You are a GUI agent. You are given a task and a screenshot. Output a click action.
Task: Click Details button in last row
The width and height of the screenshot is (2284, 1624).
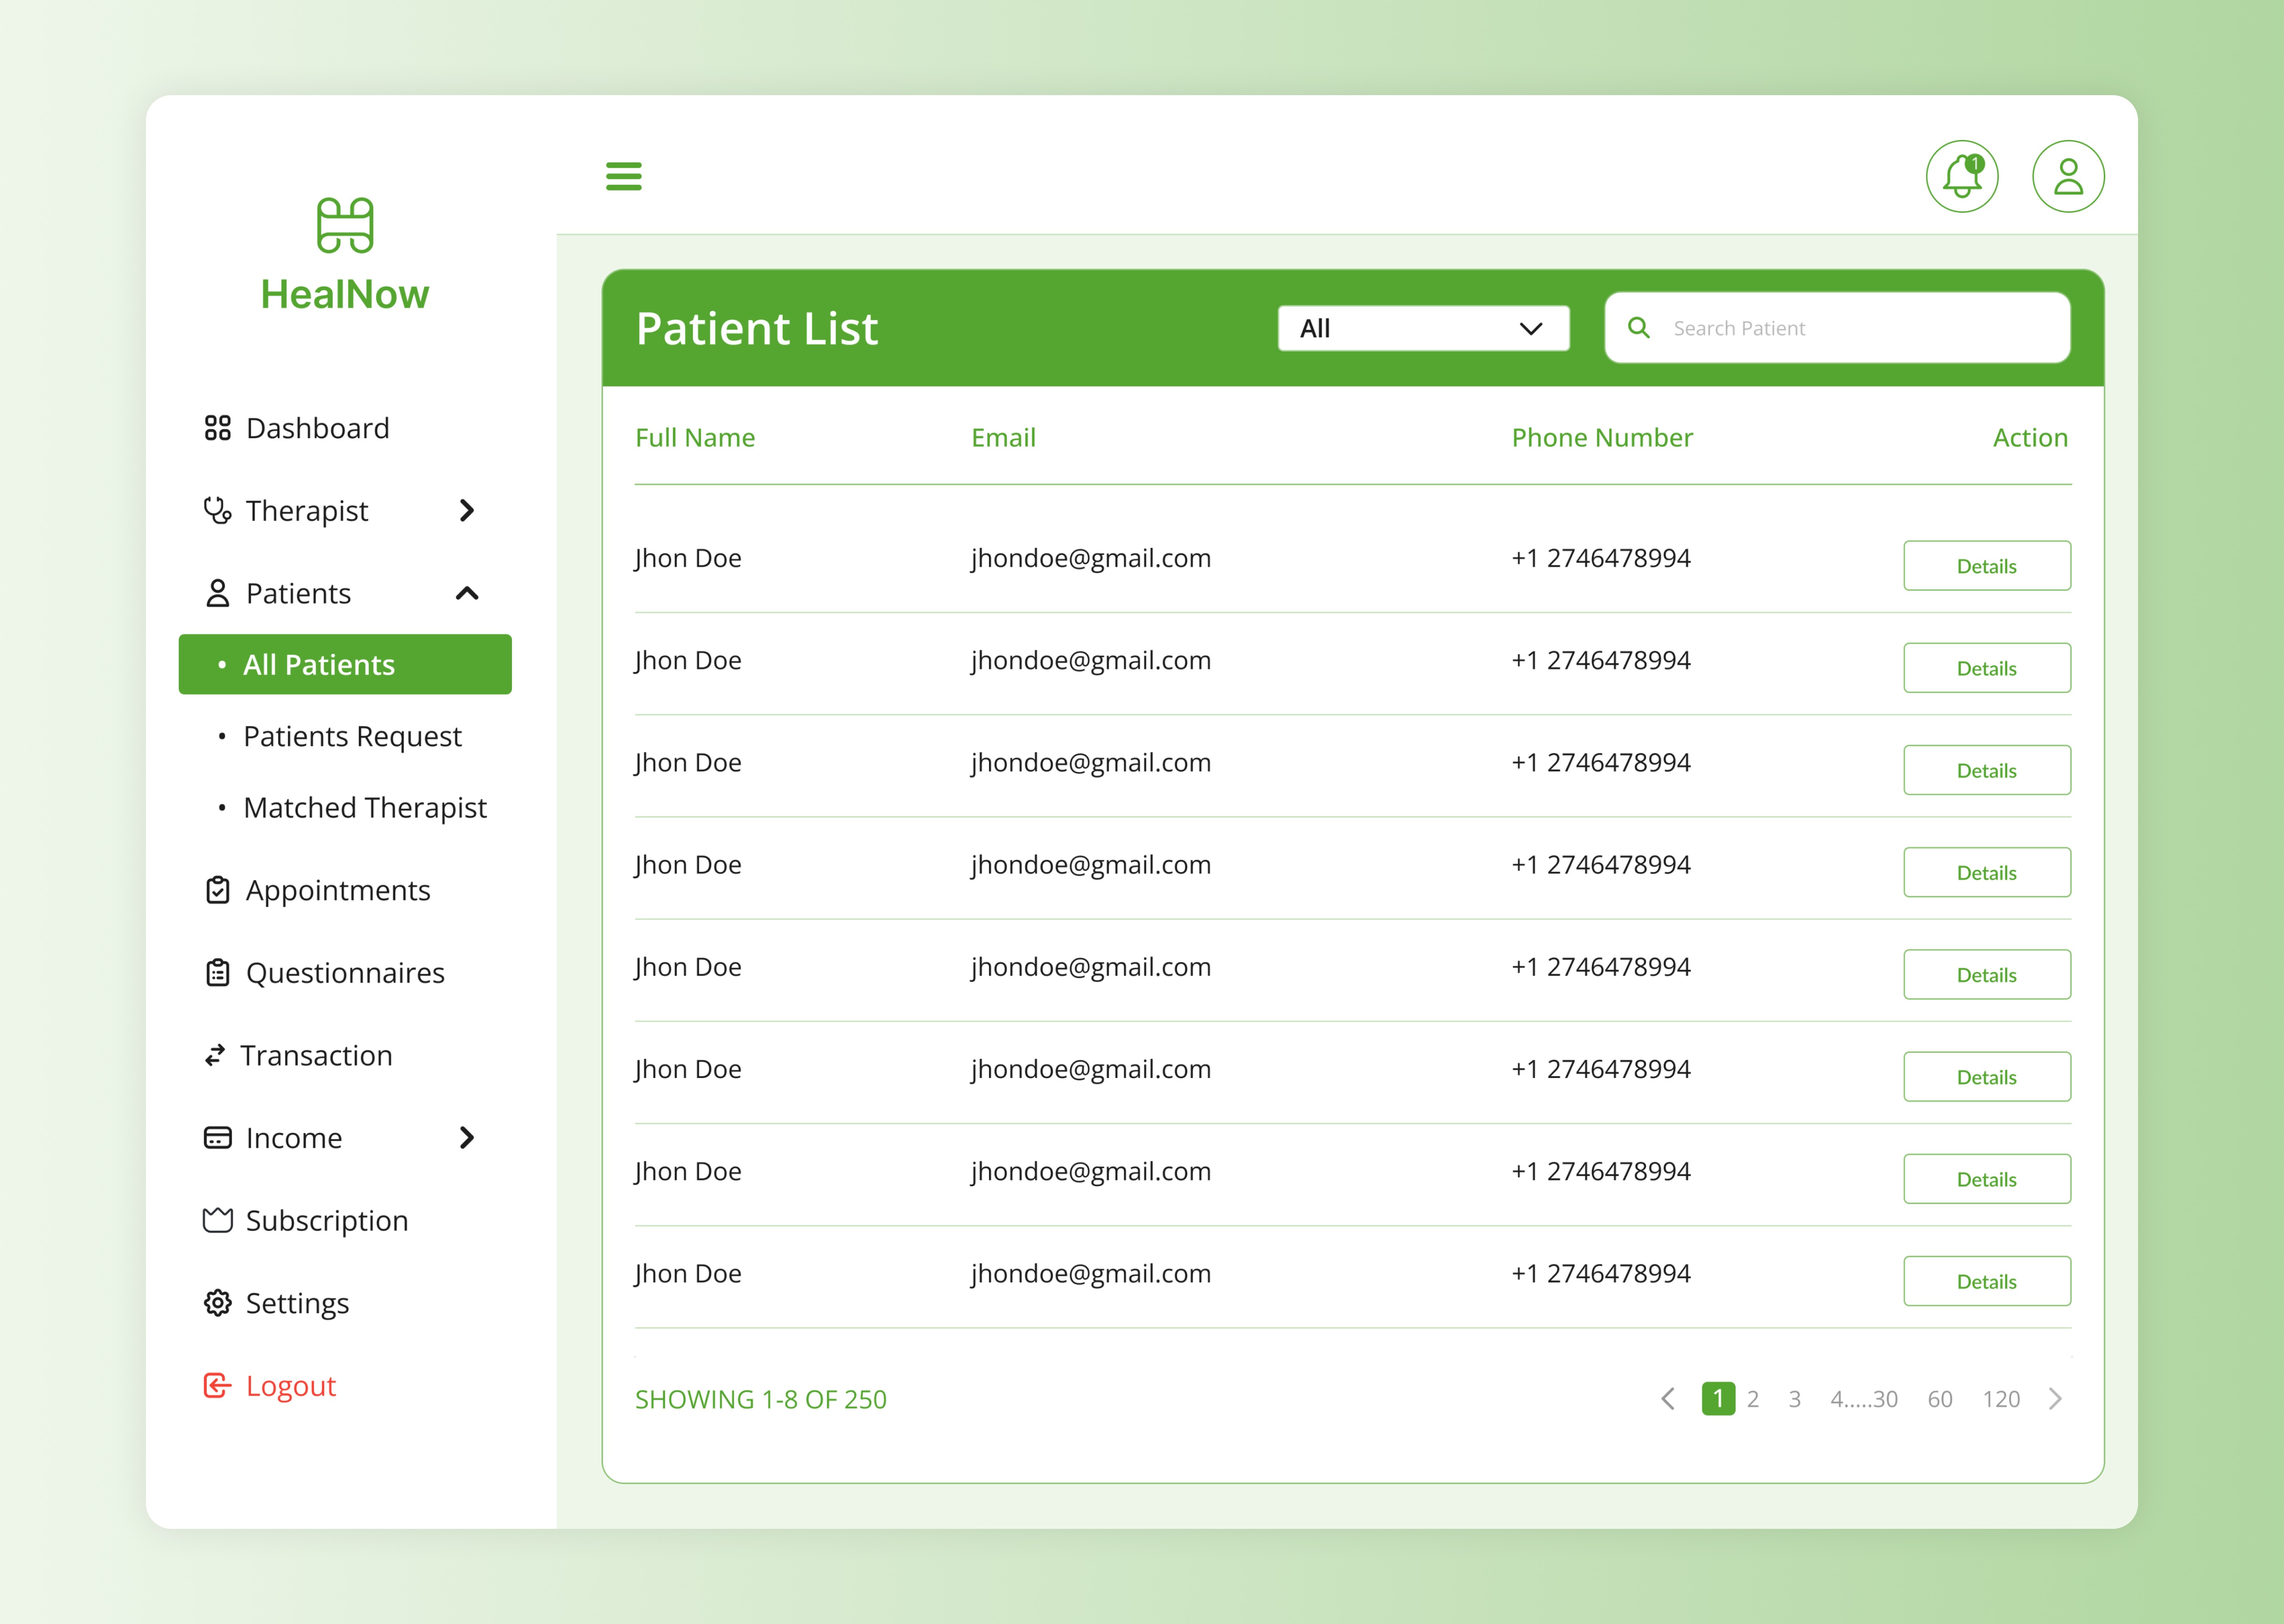tap(1985, 1281)
